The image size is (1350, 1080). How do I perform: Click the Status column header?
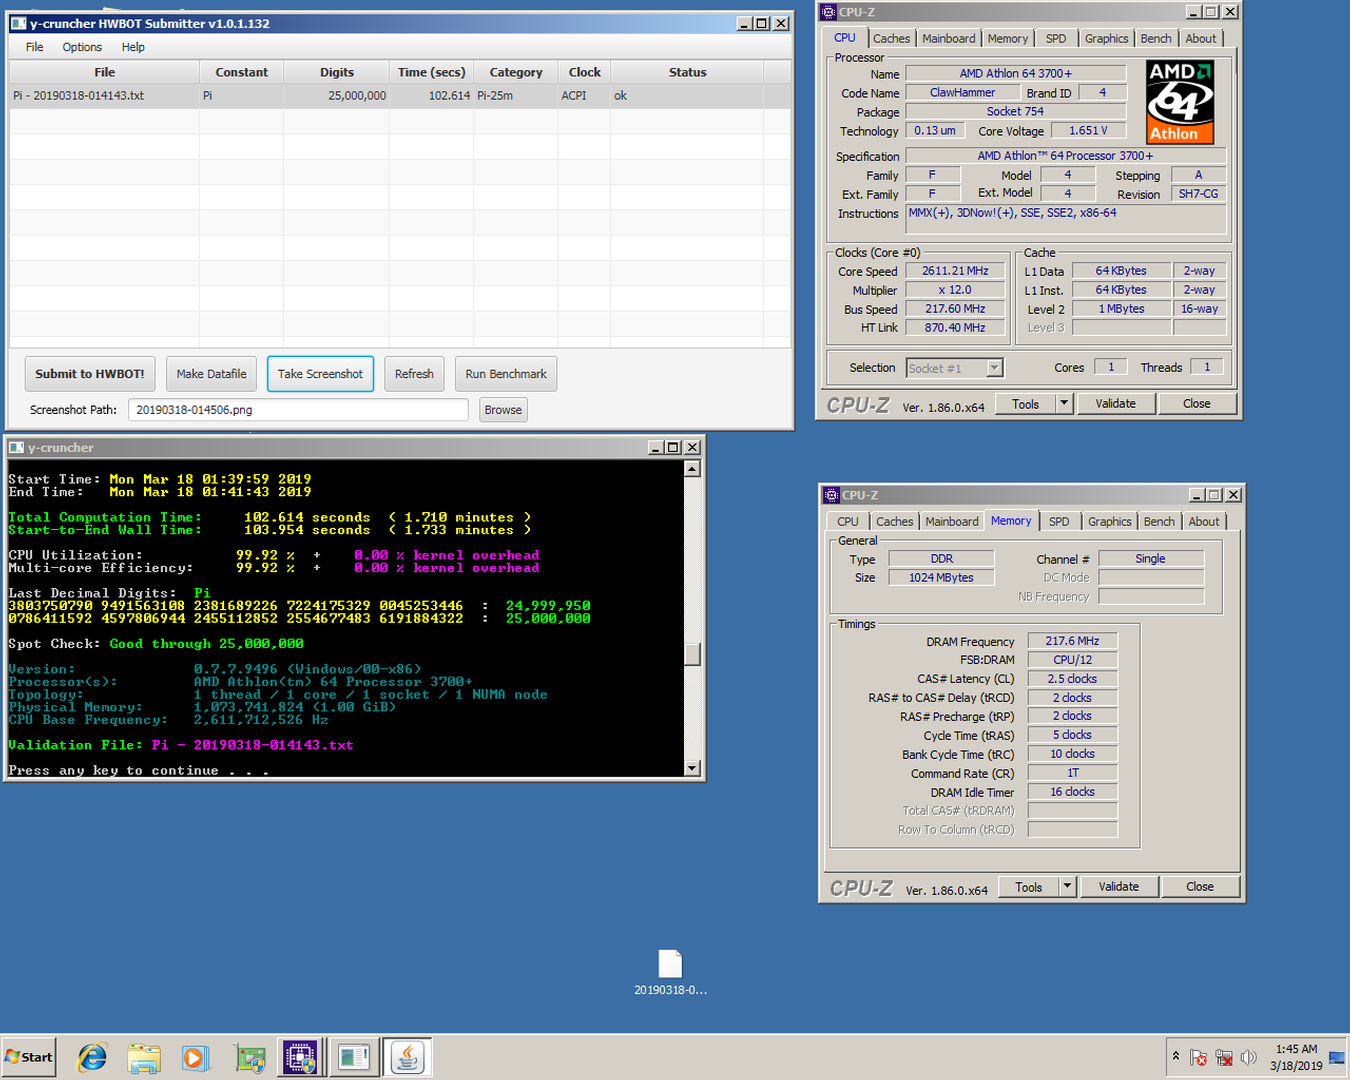pyautogui.click(x=687, y=72)
